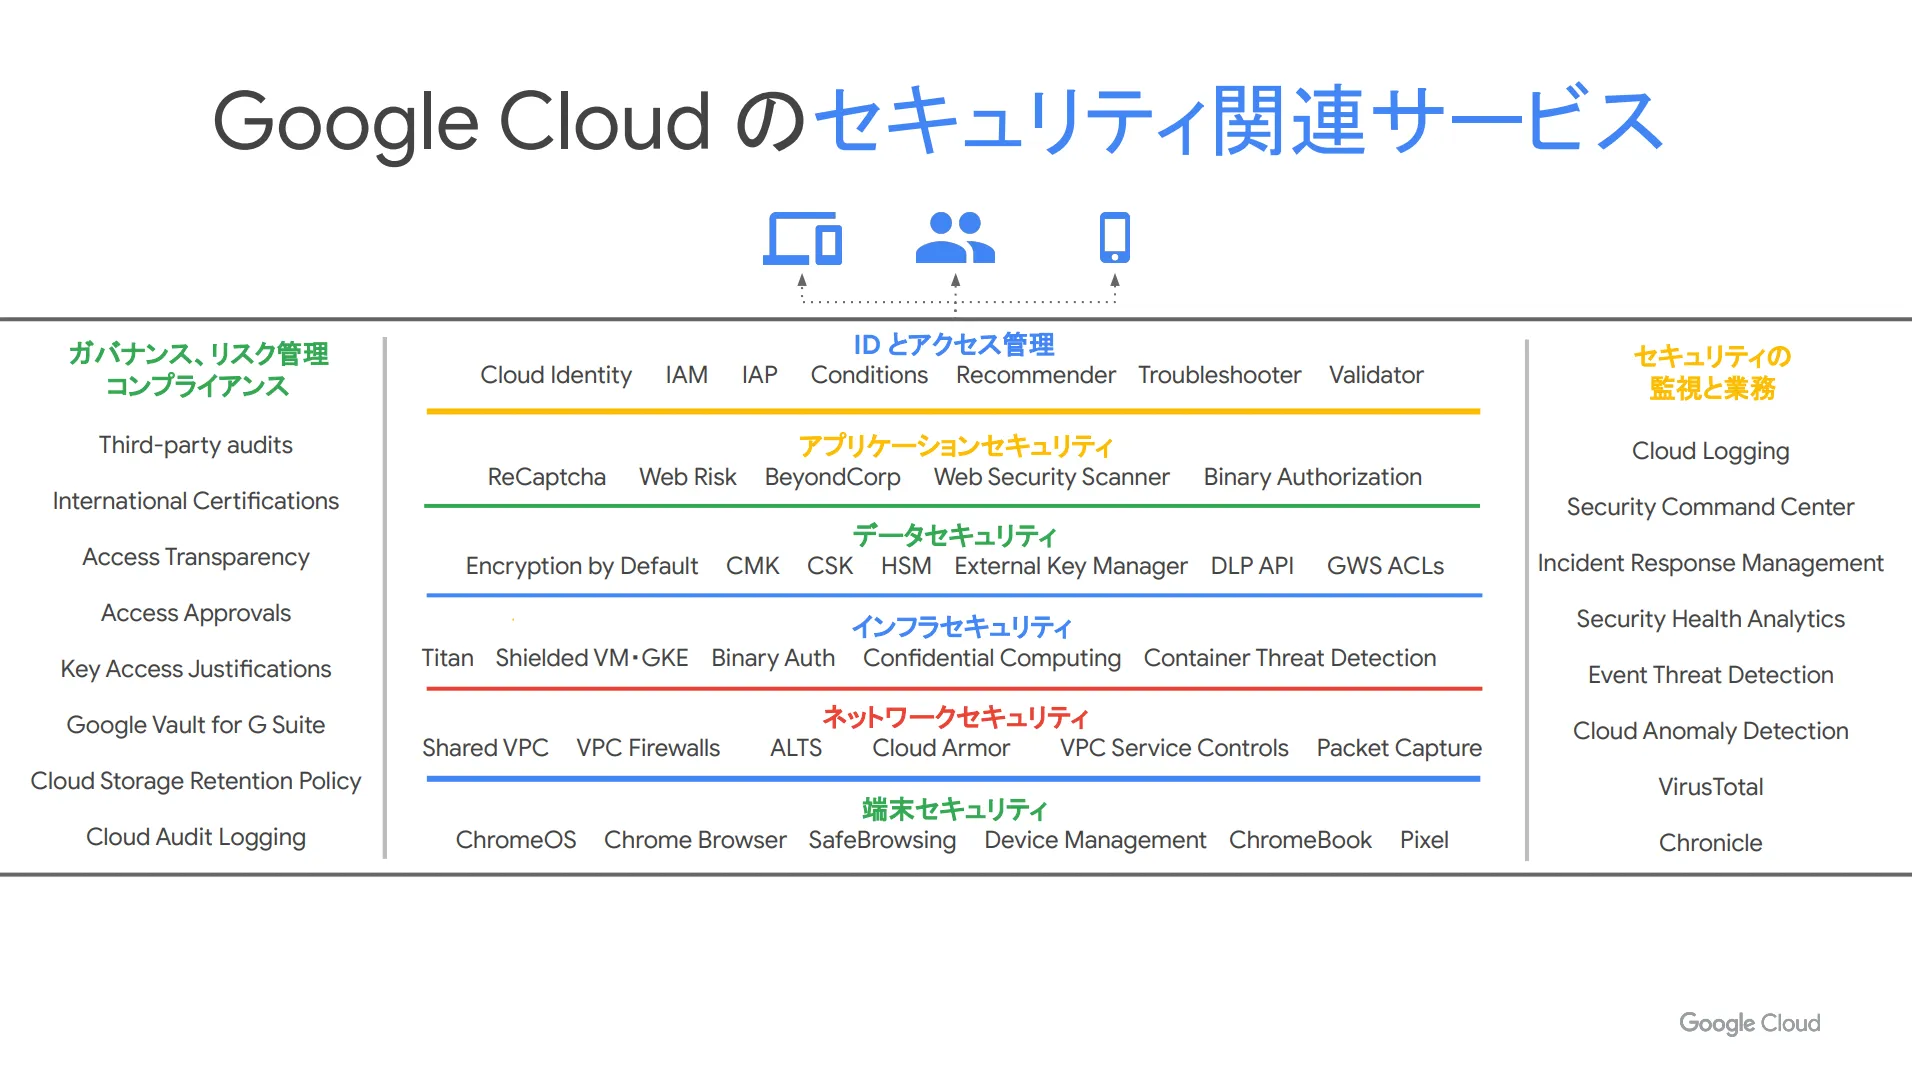Click the smartphone icon
The height and width of the screenshot is (1068, 1912).
(x=1115, y=238)
